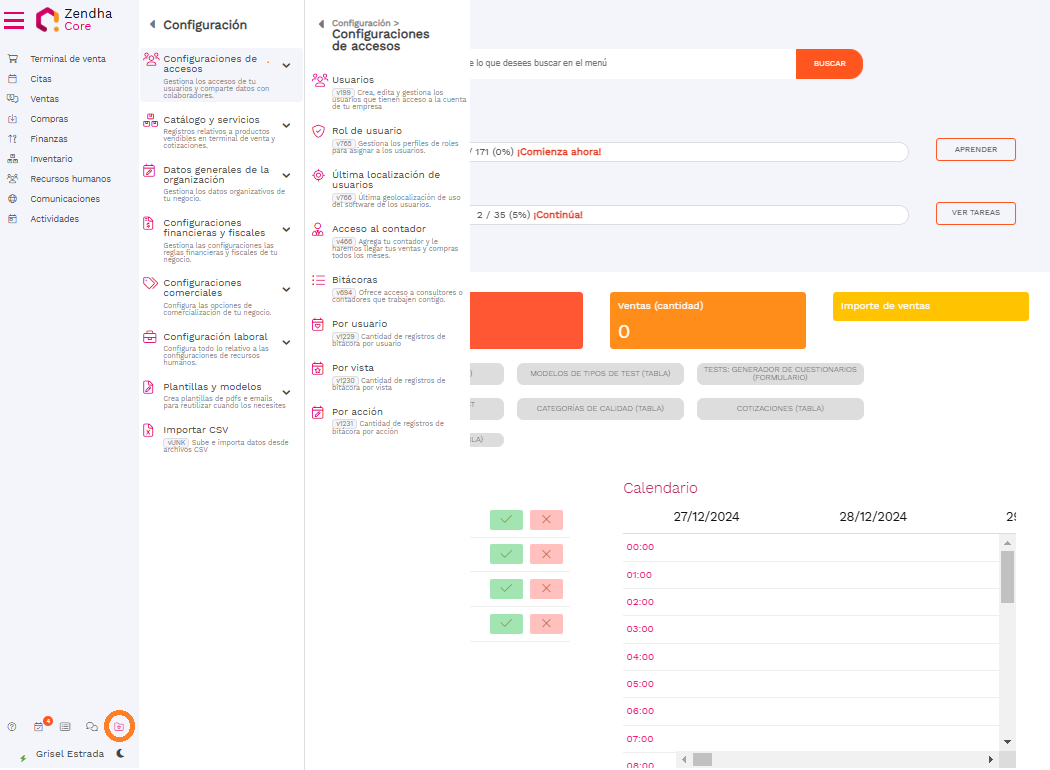Click the first green checkmark button
The width and height of the screenshot is (1050, 770).
[506, 520]
